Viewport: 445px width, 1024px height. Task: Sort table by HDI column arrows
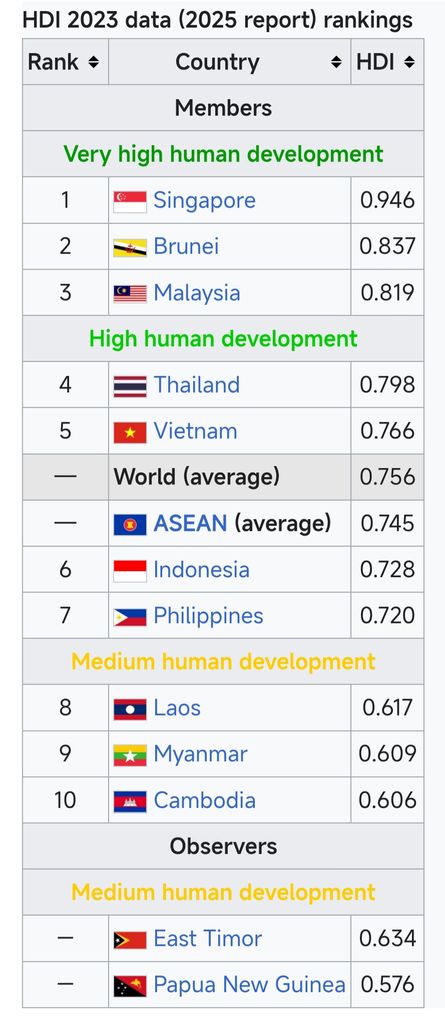[409, 63]
